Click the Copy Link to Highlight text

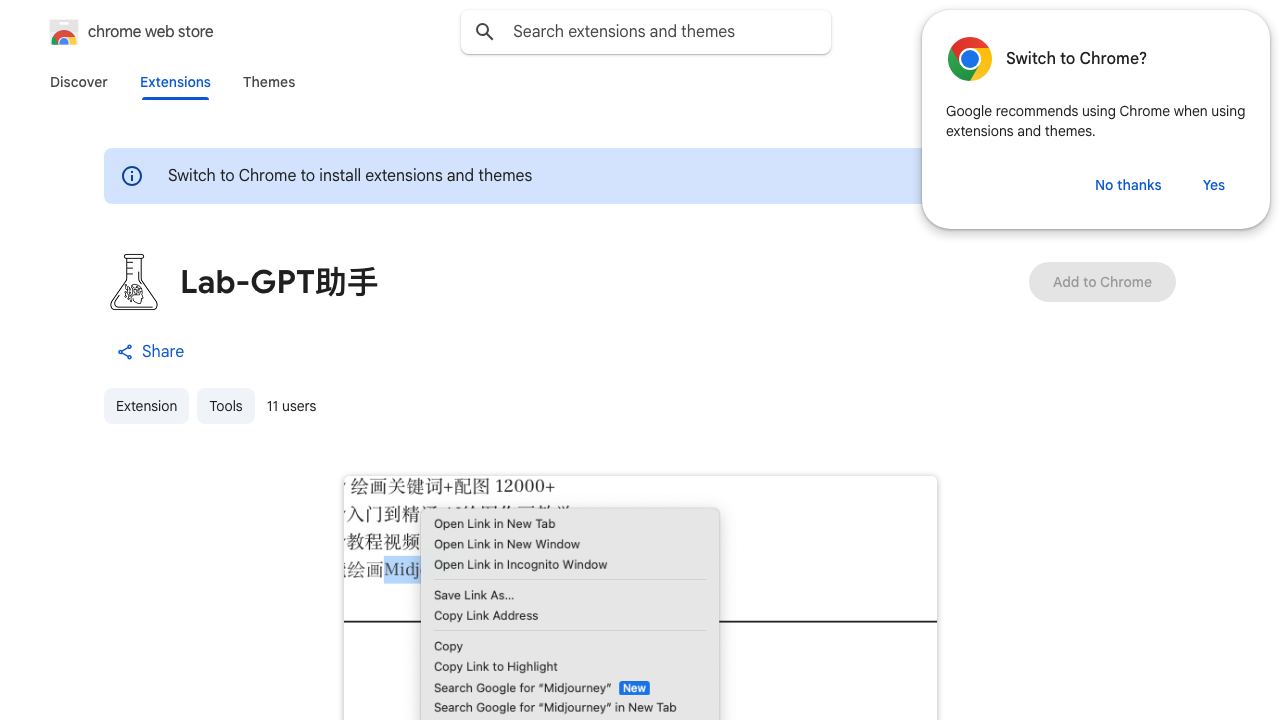click(x=496, y=667)
